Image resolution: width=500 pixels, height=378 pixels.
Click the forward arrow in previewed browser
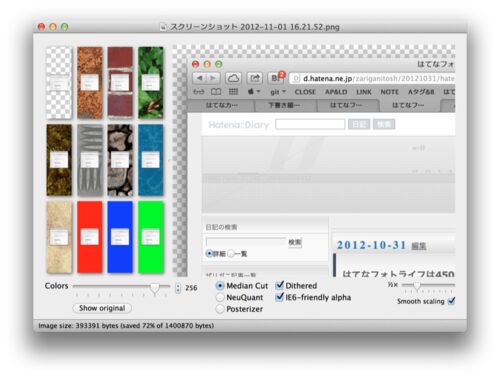point(213,78)
